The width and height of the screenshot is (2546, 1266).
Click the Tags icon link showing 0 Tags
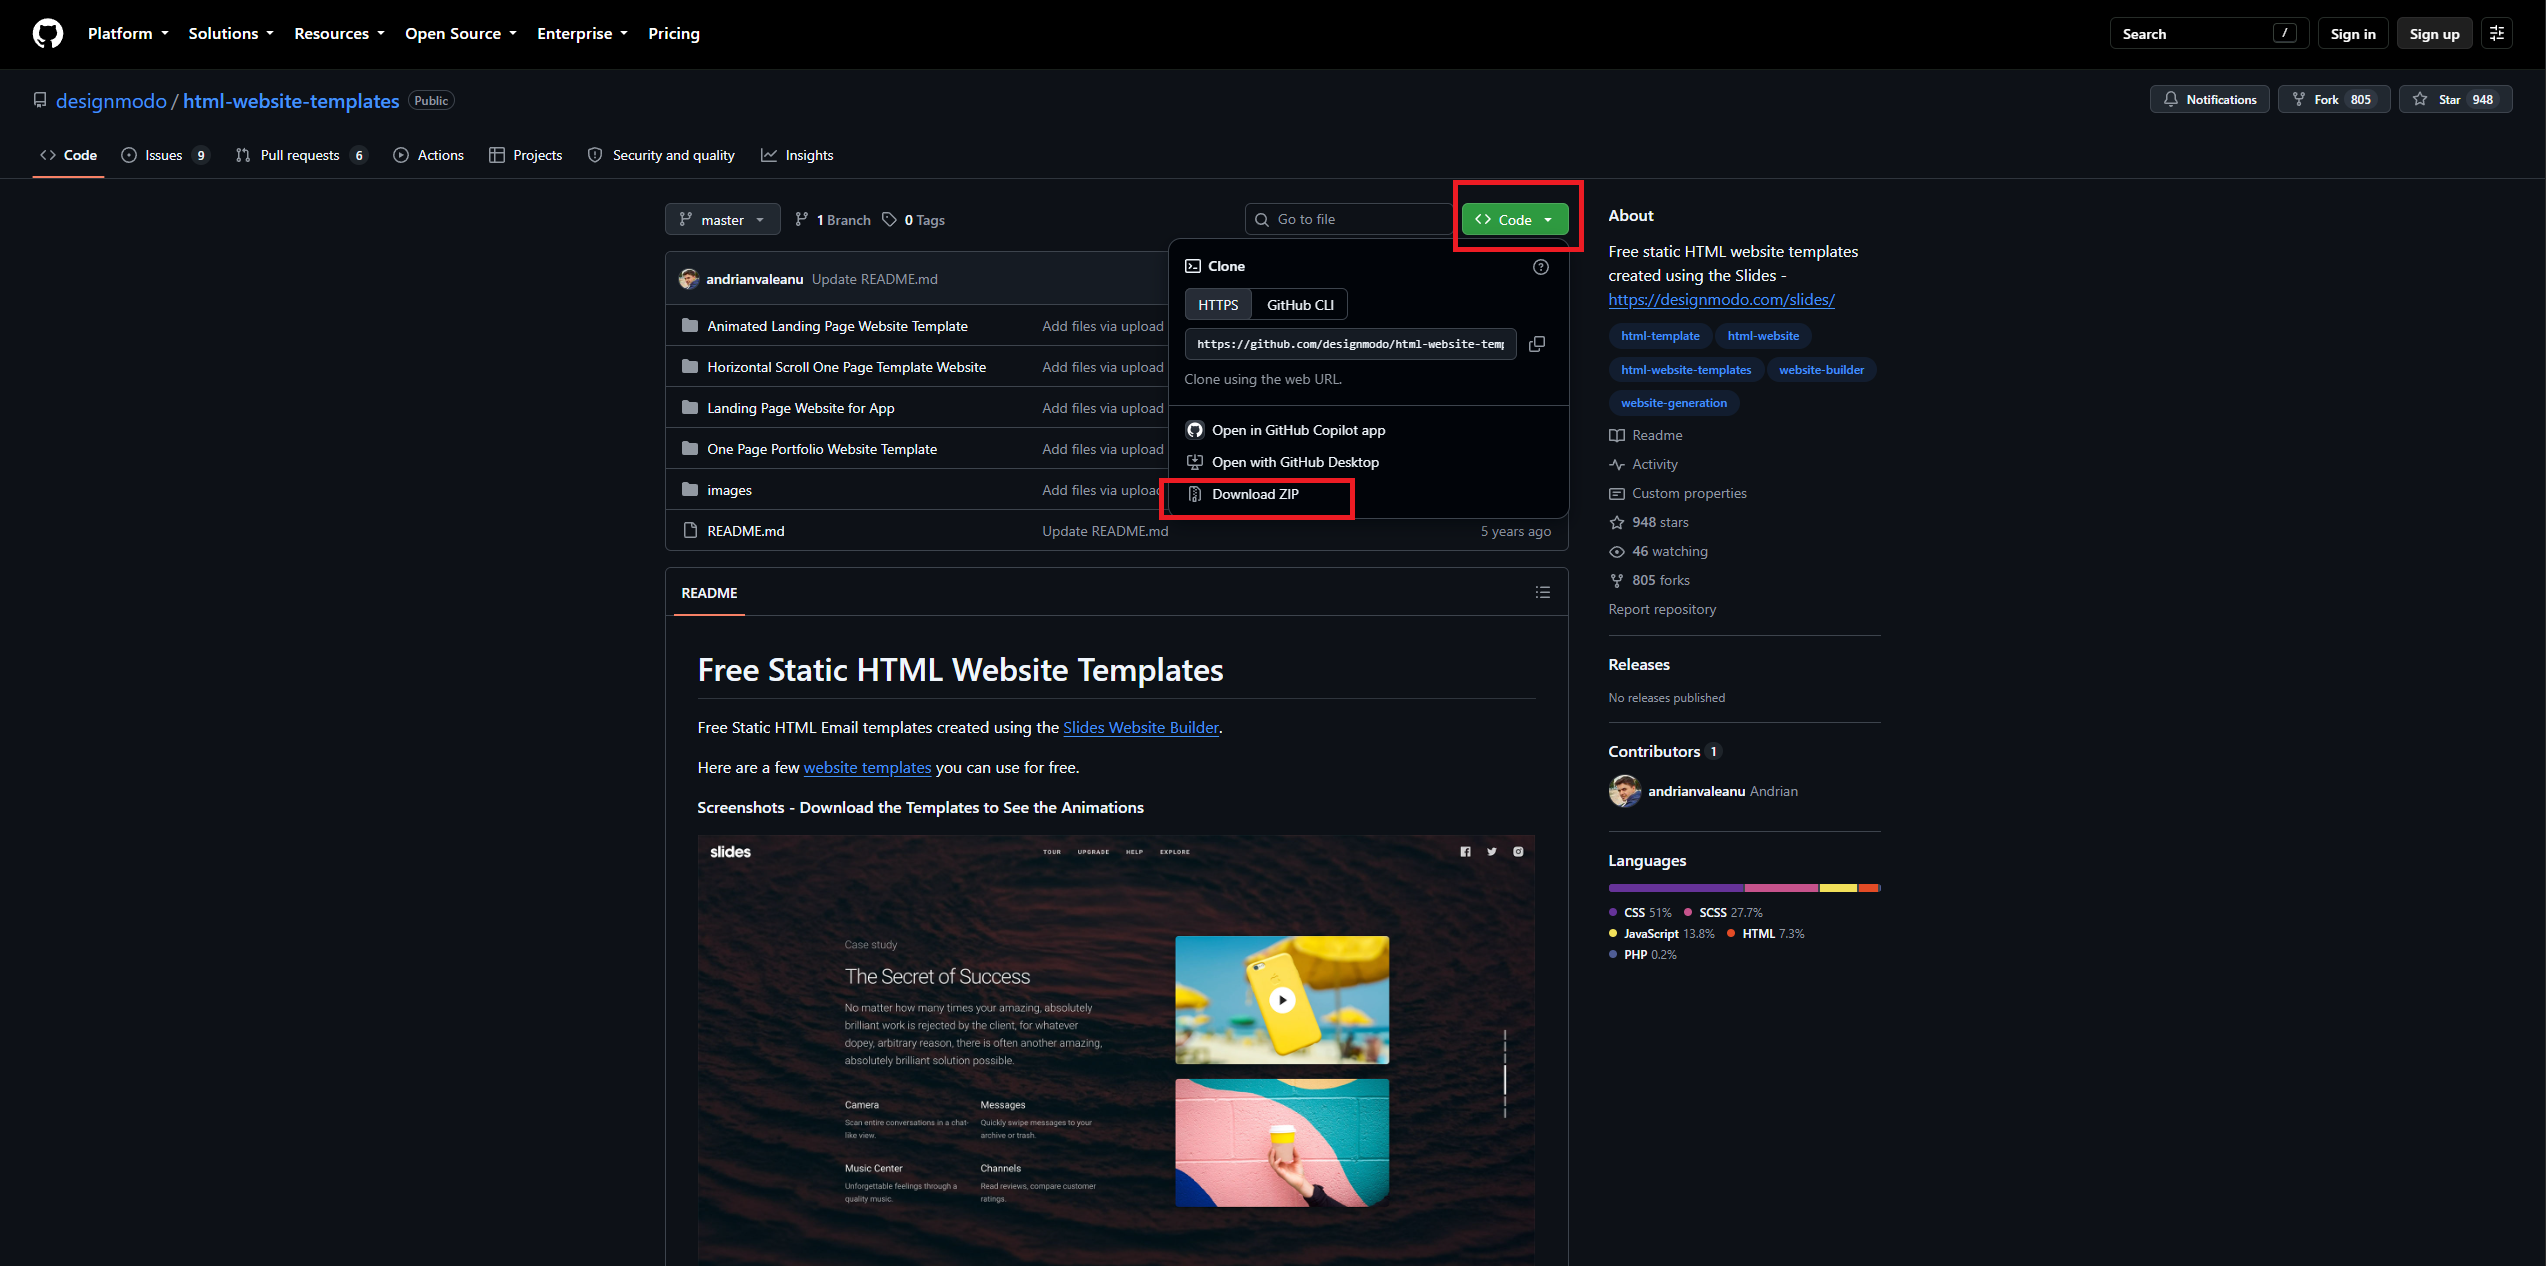click(x=913, y=220)
